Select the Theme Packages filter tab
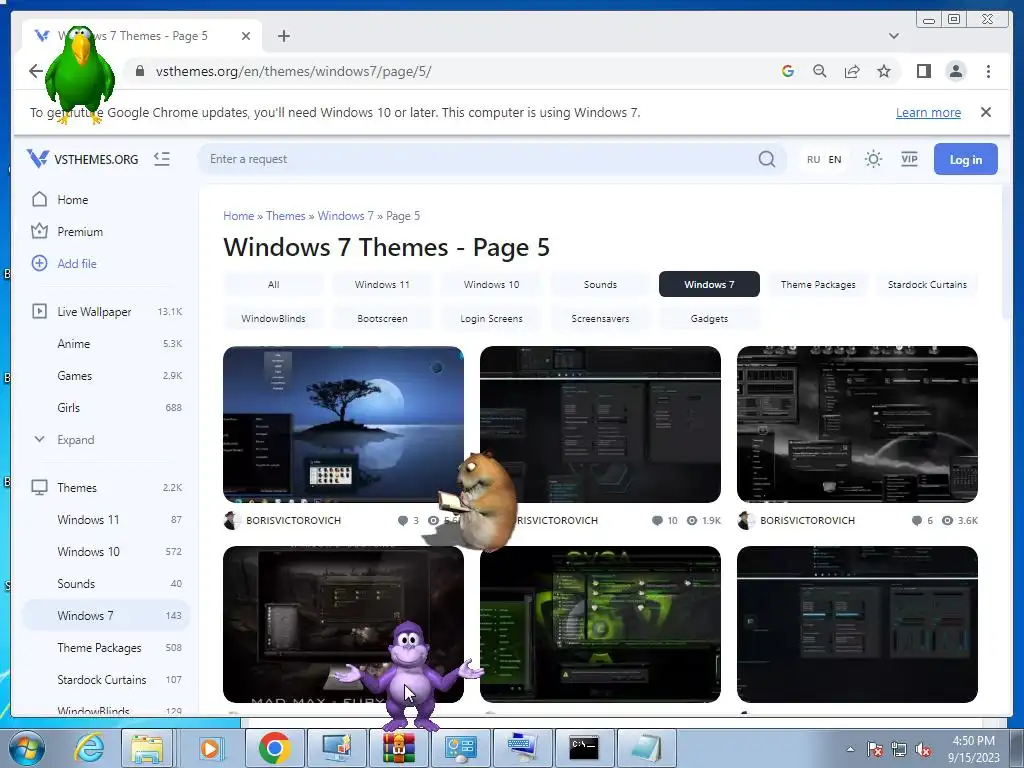The width and height of the screenshot is (1024, 768). pos(818,284)
